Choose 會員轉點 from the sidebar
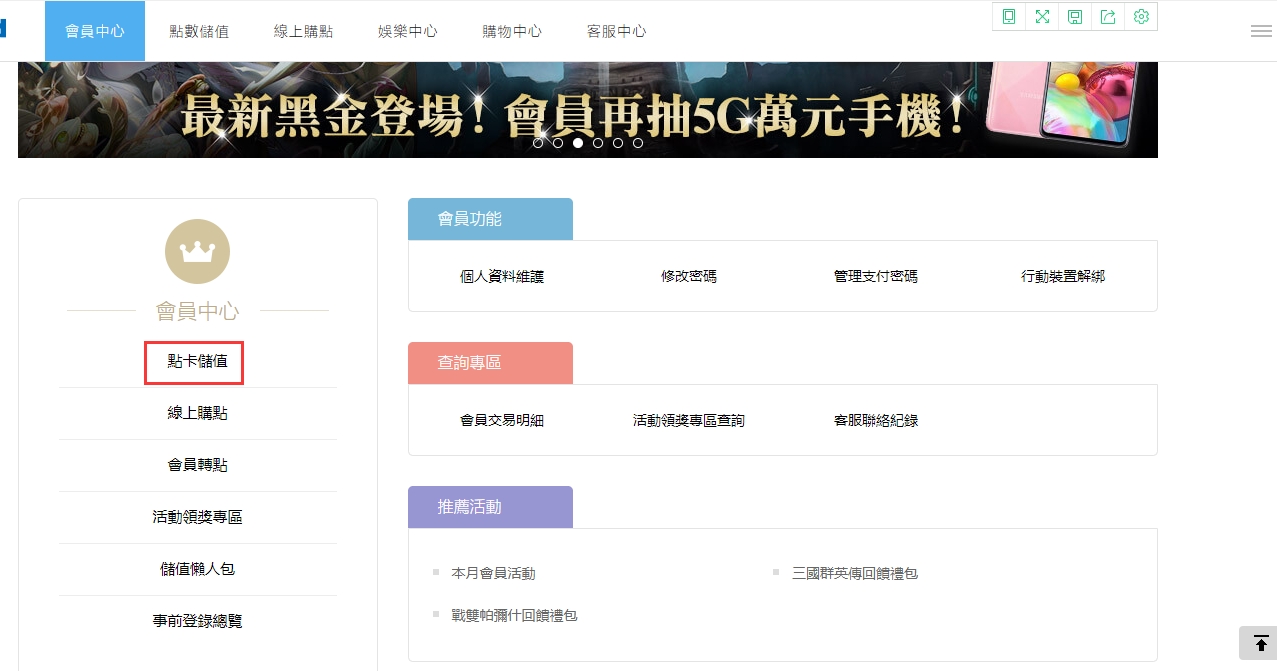This screenshot has height=671, width=1277. pos(197,465)
